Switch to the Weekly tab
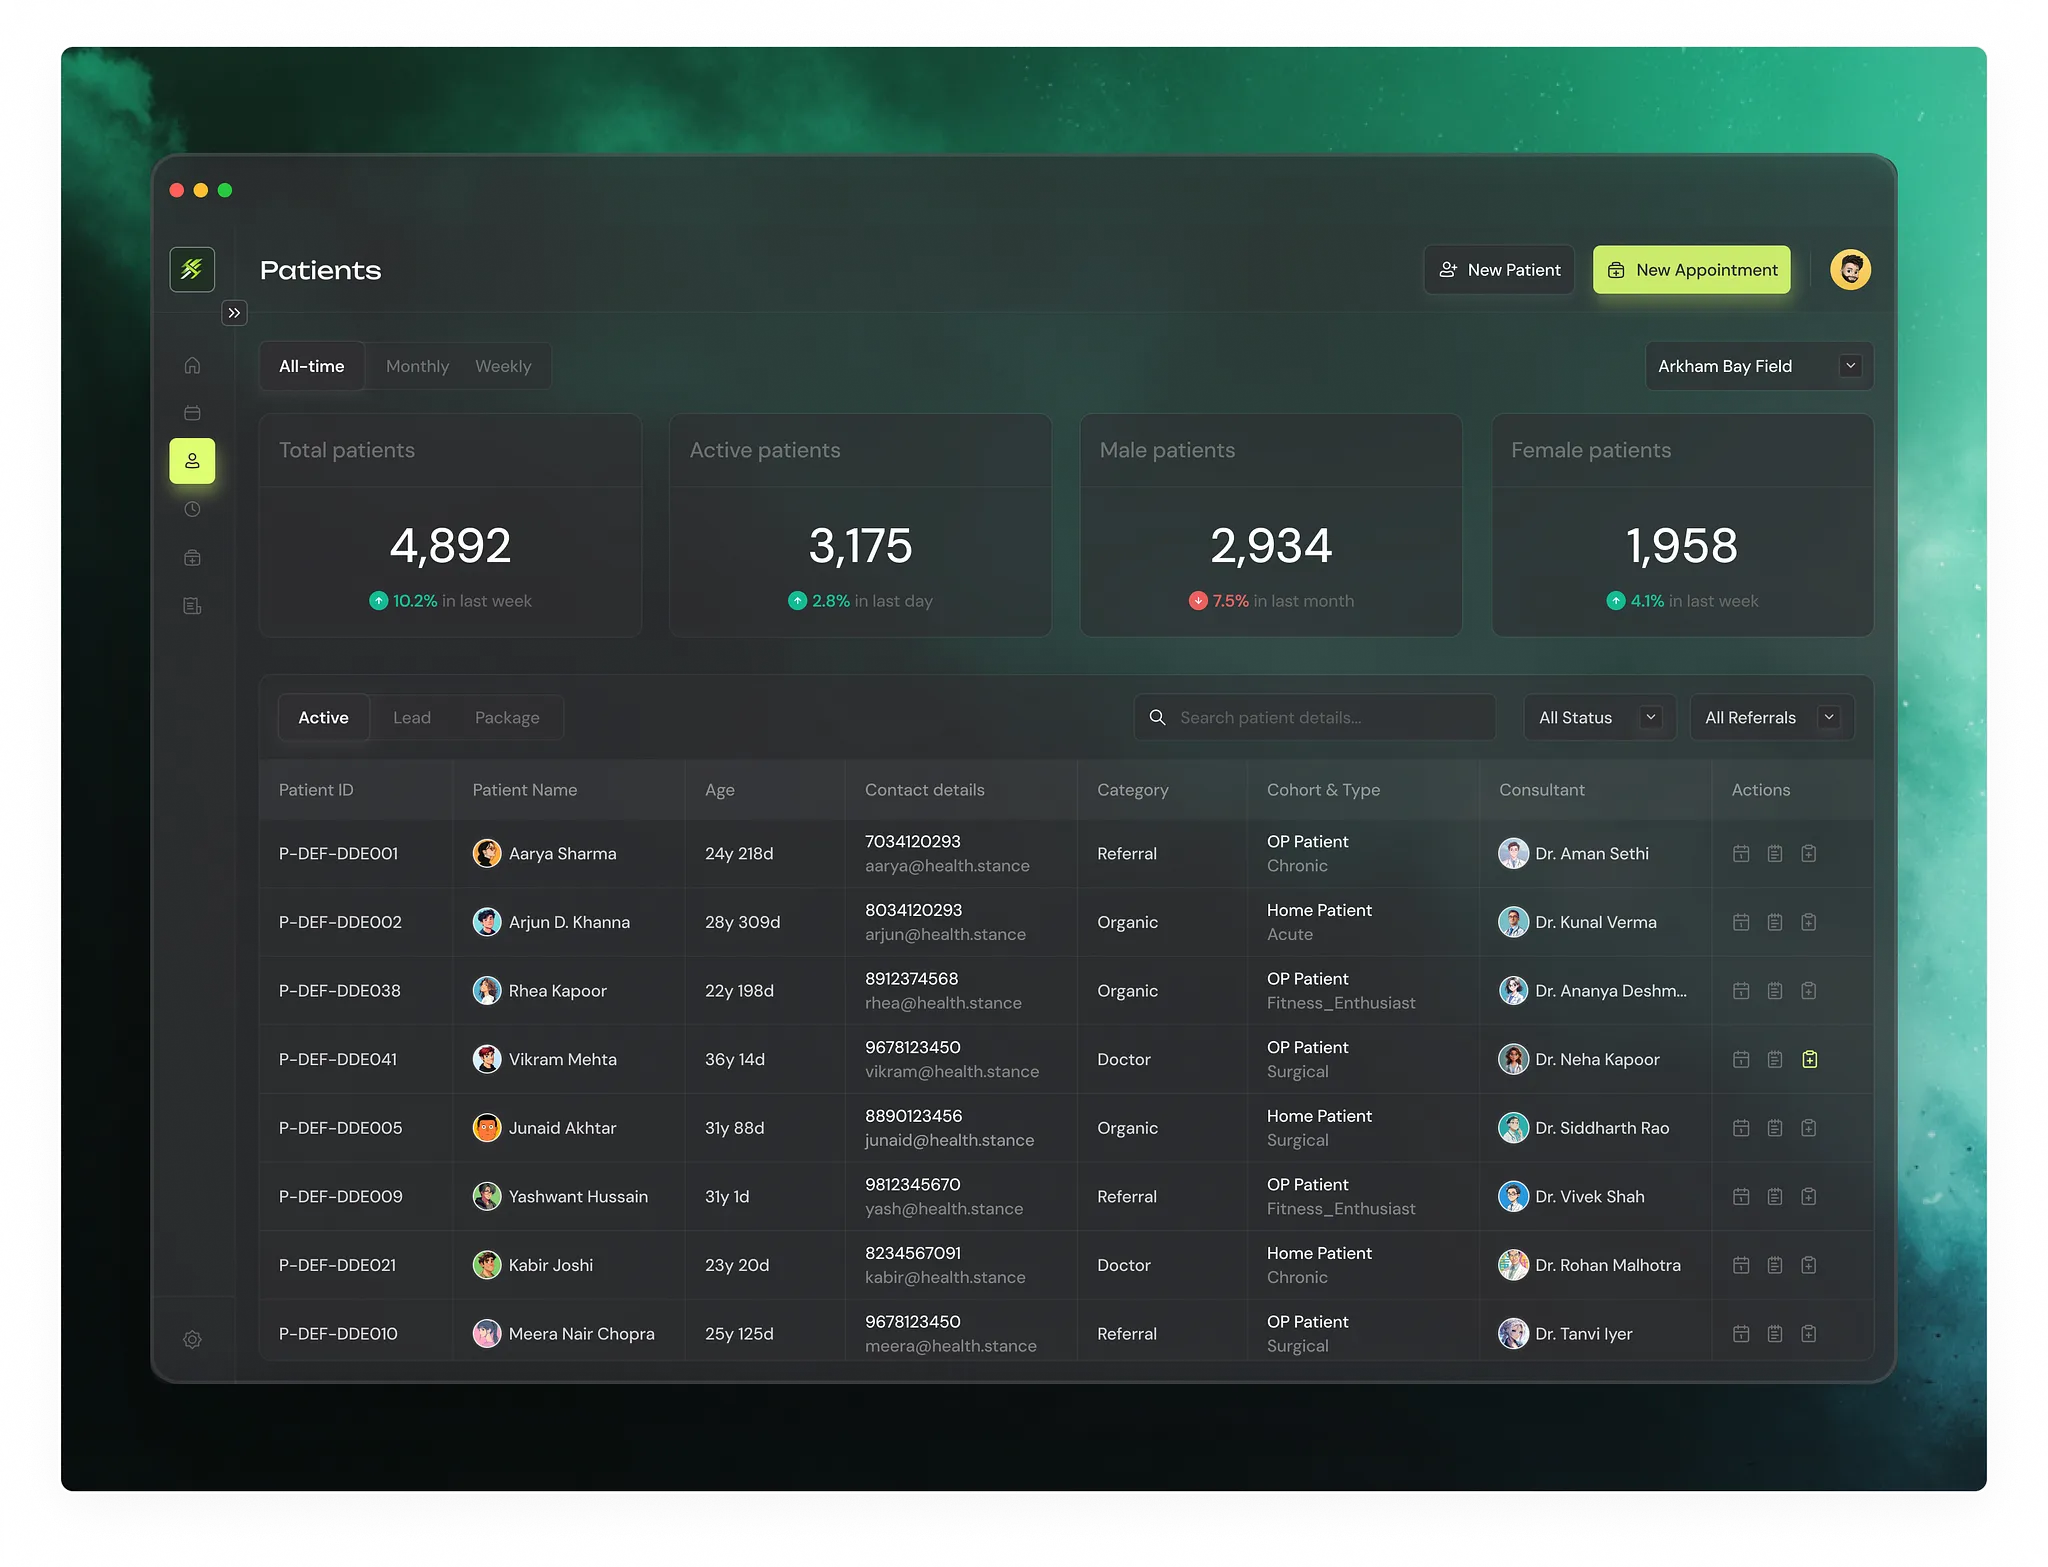This screenshot has width=2048, height=1567. [x=503, y=366]
